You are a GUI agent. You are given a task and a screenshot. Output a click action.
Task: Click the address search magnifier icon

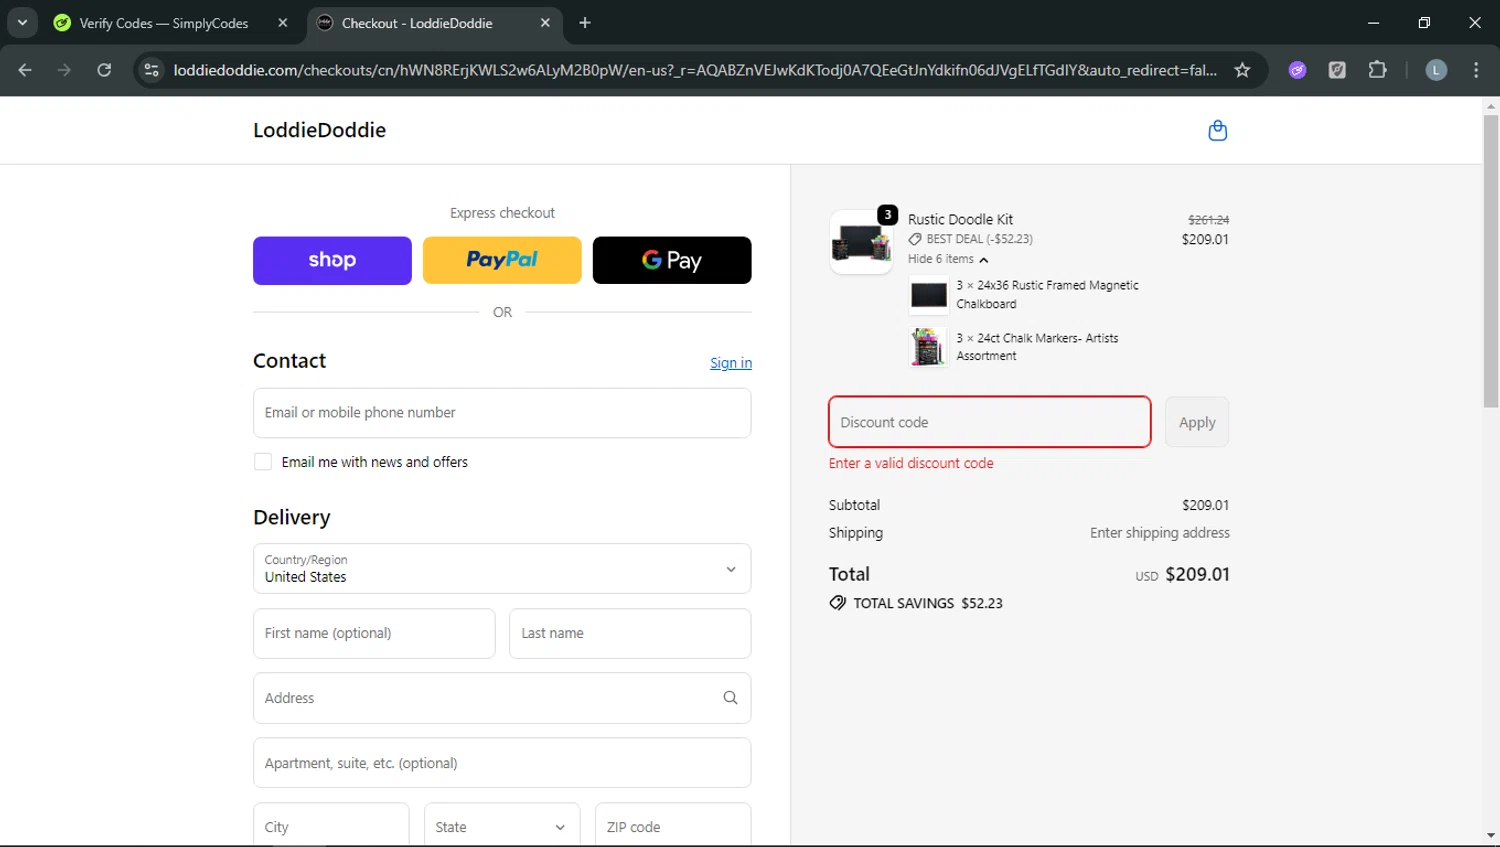pos(730,698)
